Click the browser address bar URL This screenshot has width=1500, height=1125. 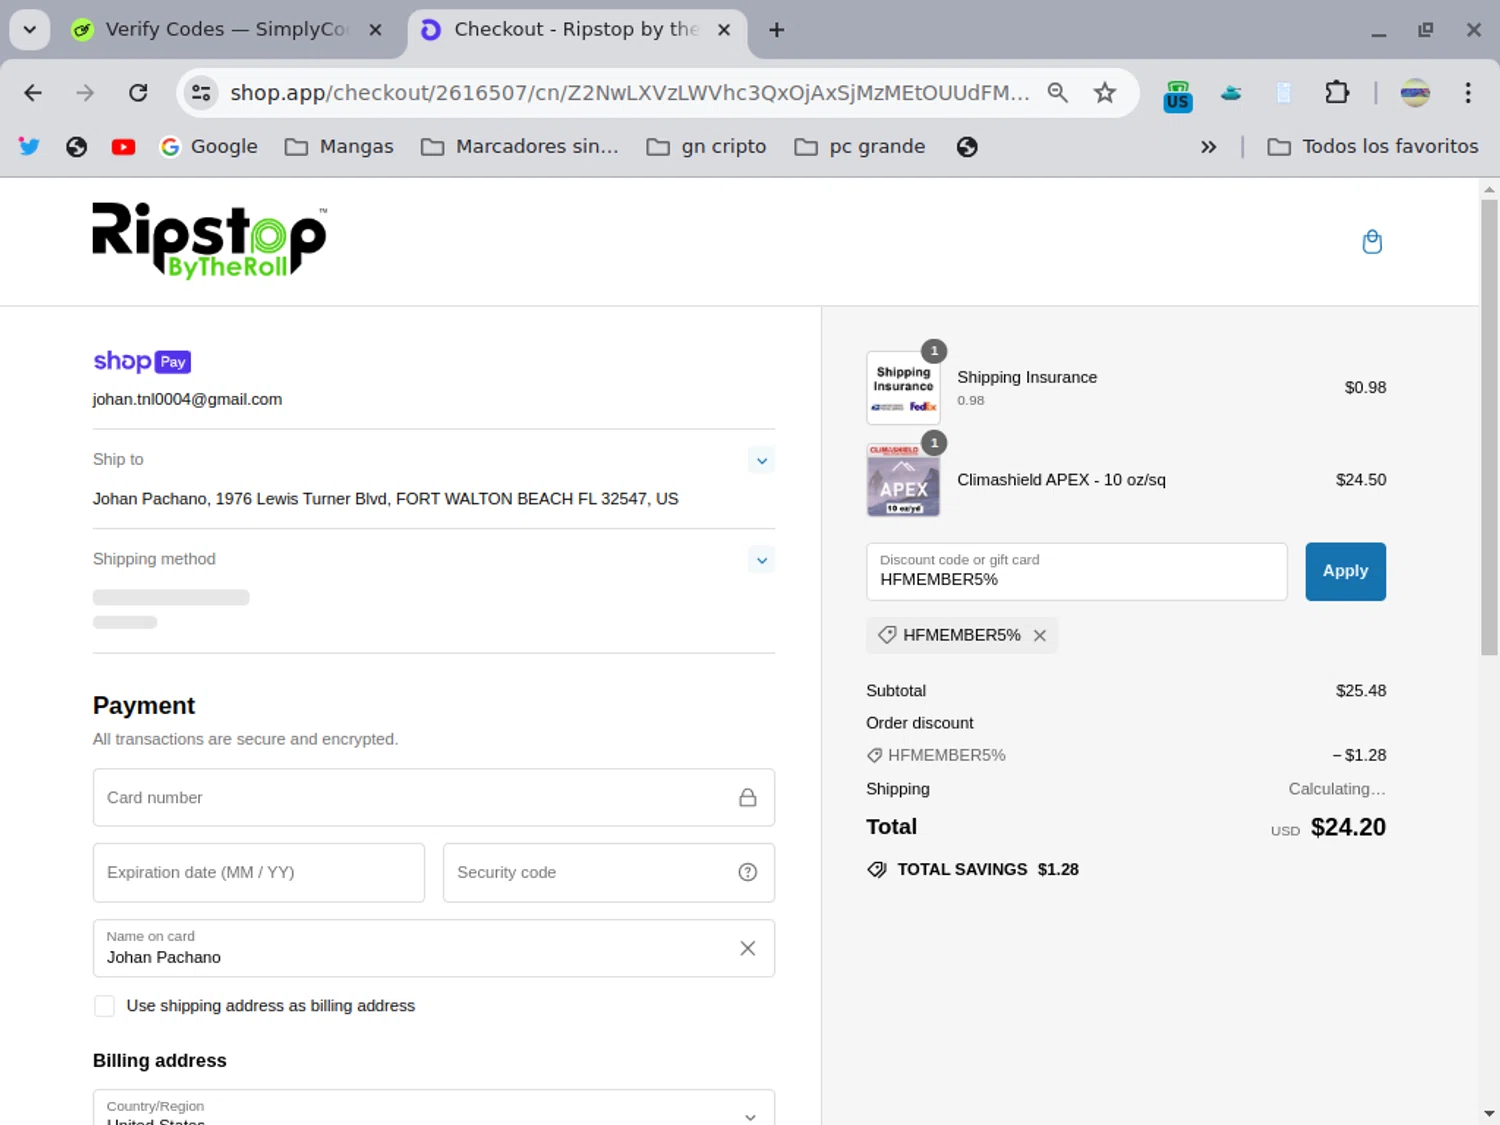click(x=630, y=93)
